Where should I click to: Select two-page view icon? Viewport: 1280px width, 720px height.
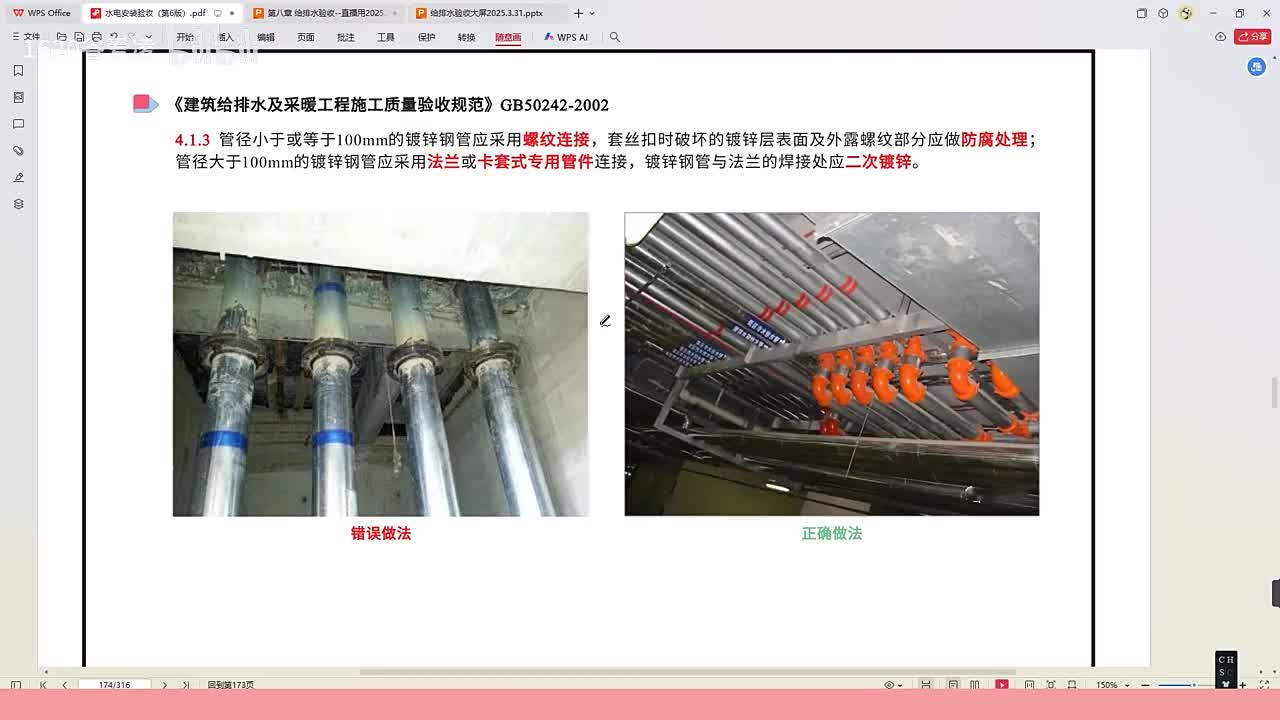[x=975, y=685]
